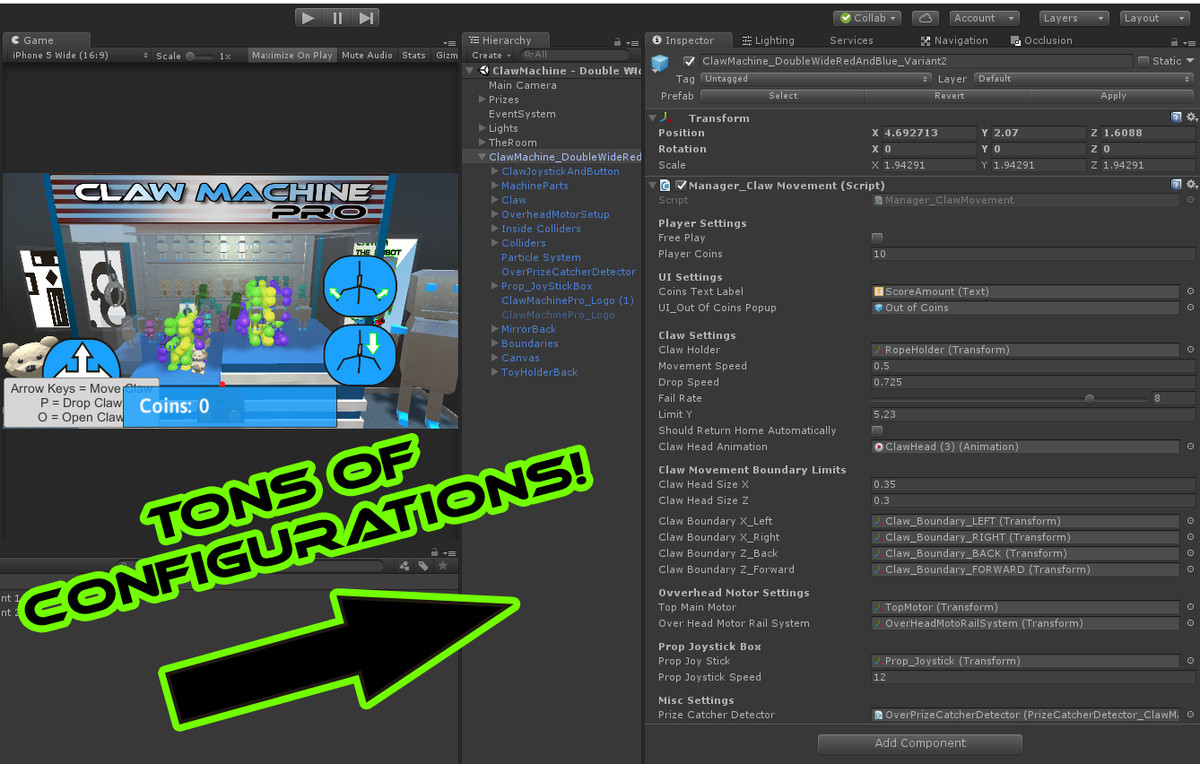The image size is (1200, 764).
Task: Open object picker for Claw Head Animation
Action: pyautogui.click(x=1190, y=447)
